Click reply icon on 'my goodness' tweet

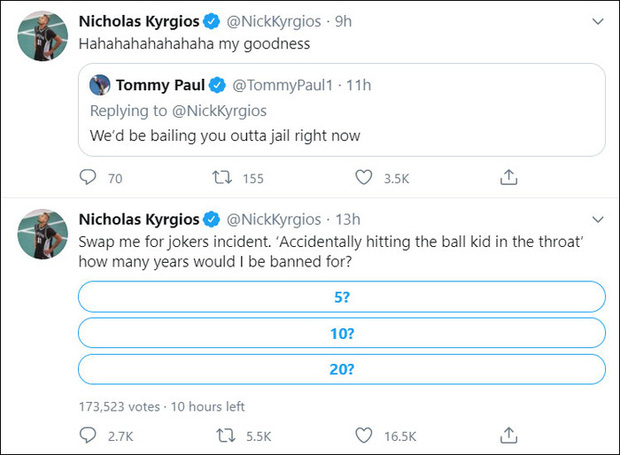point(87,177)
